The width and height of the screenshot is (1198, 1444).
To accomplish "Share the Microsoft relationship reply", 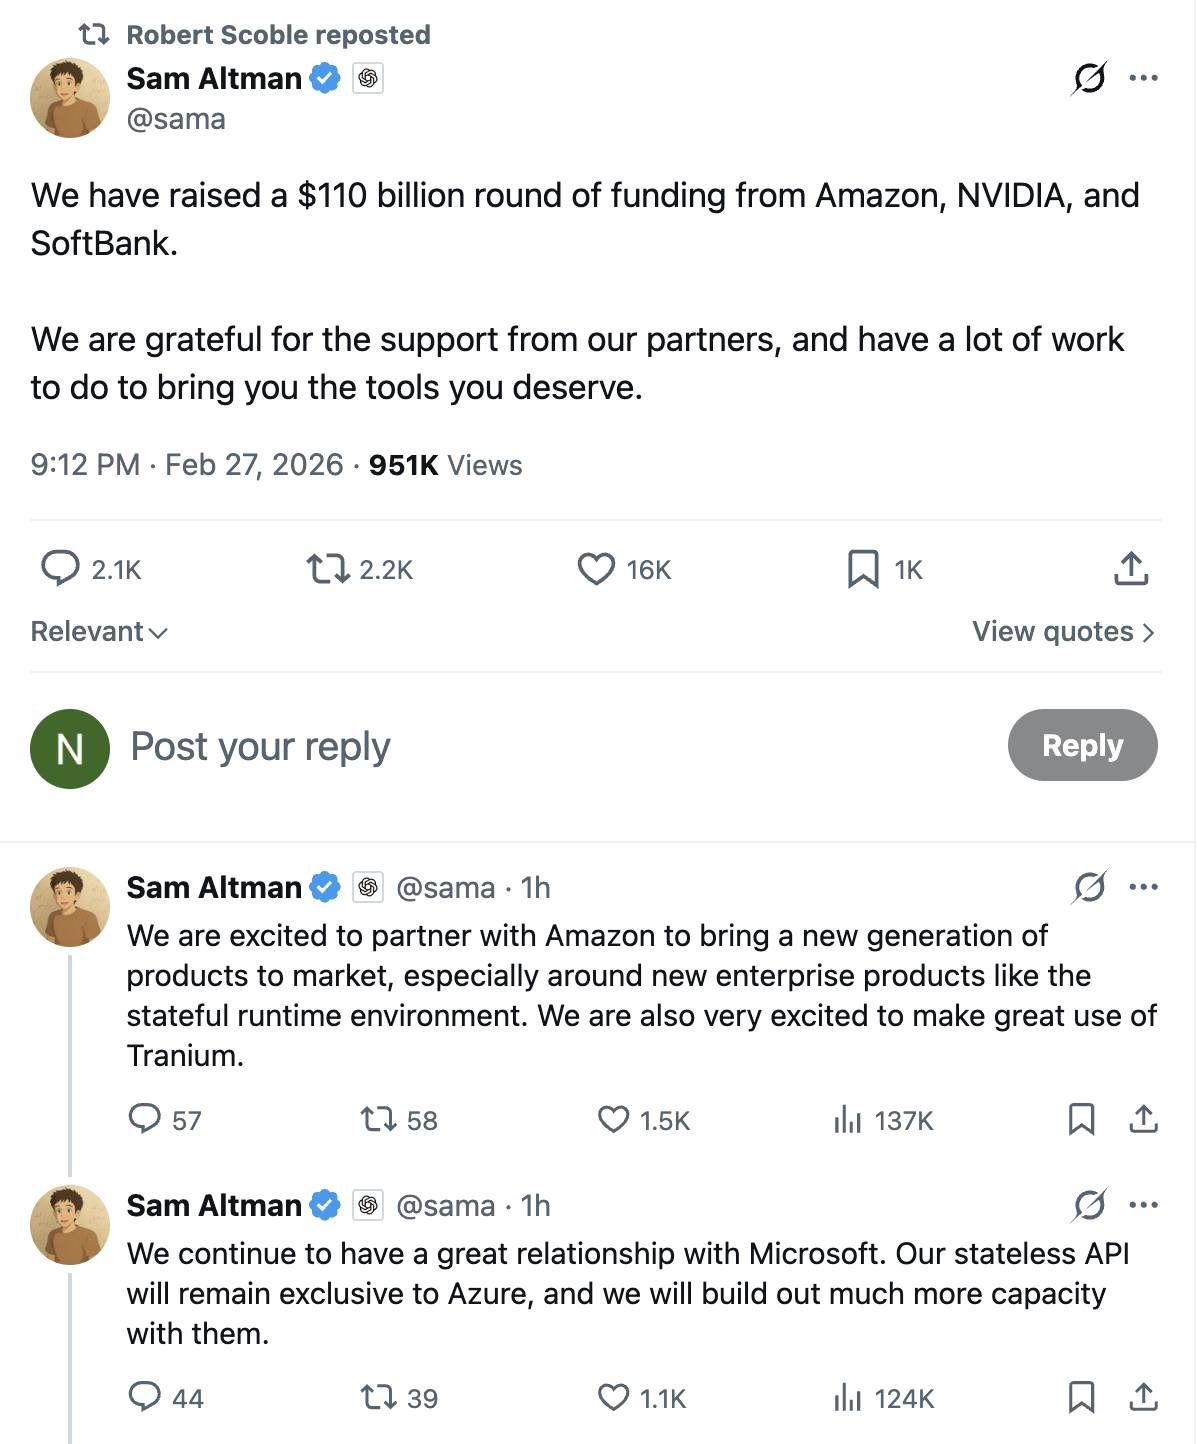I will coord(1143,1397).
